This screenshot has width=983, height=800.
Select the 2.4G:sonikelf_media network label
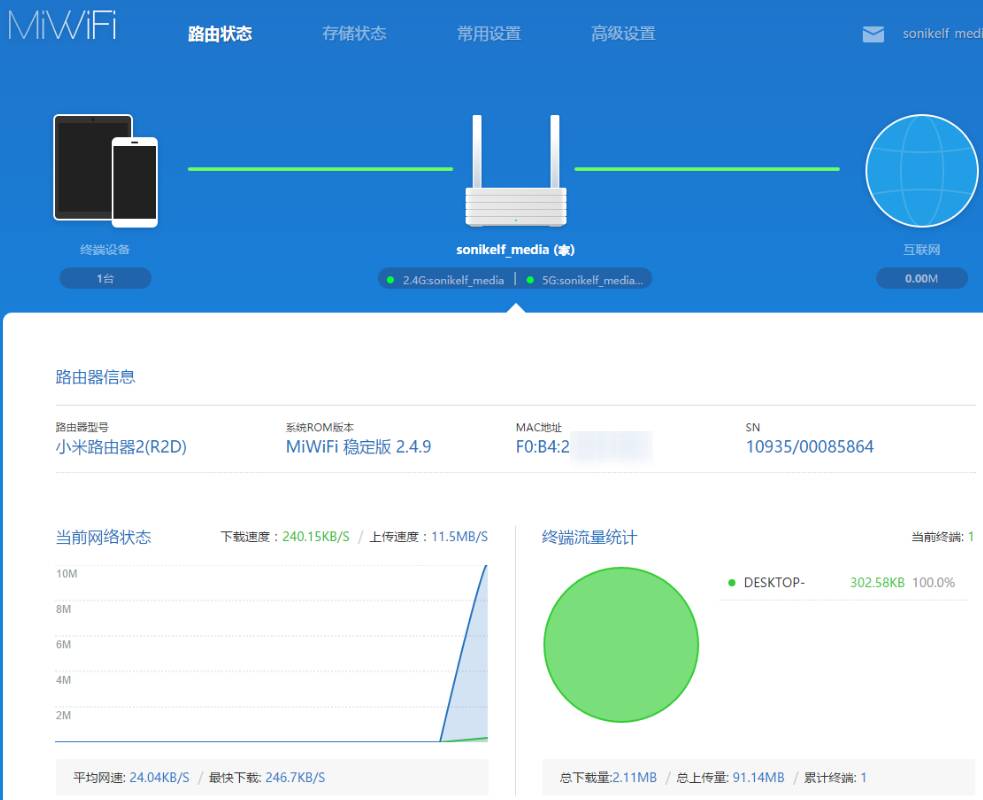(453, 280)
